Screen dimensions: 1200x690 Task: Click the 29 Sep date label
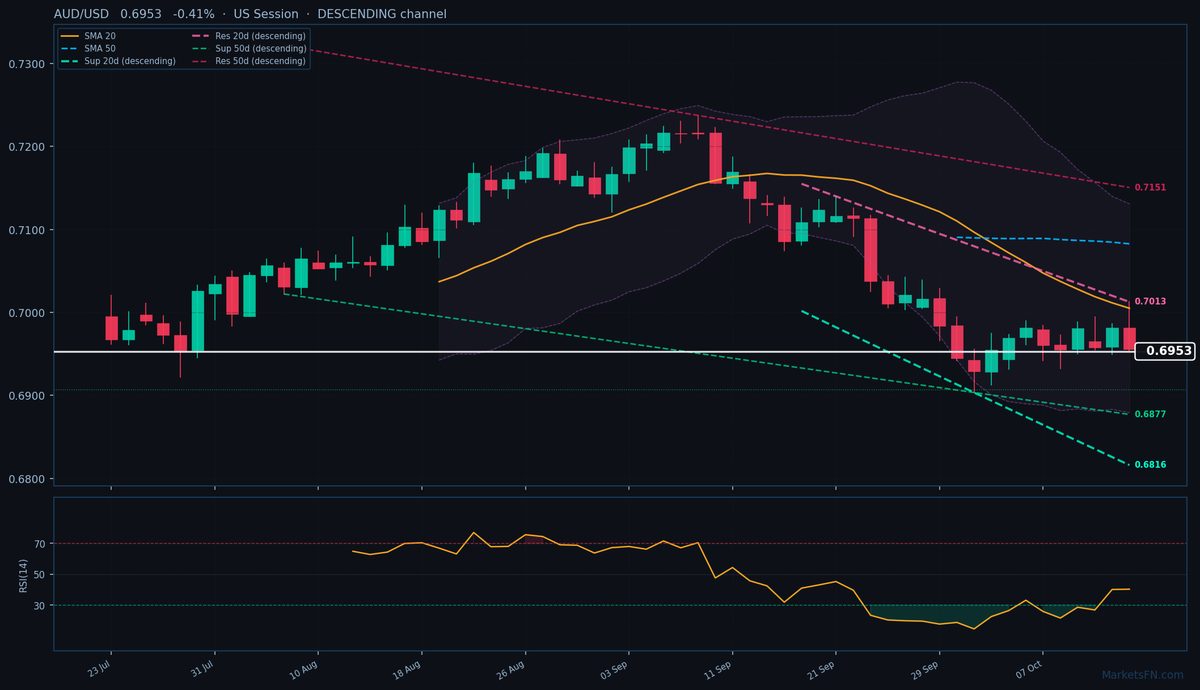click(927, 669)
